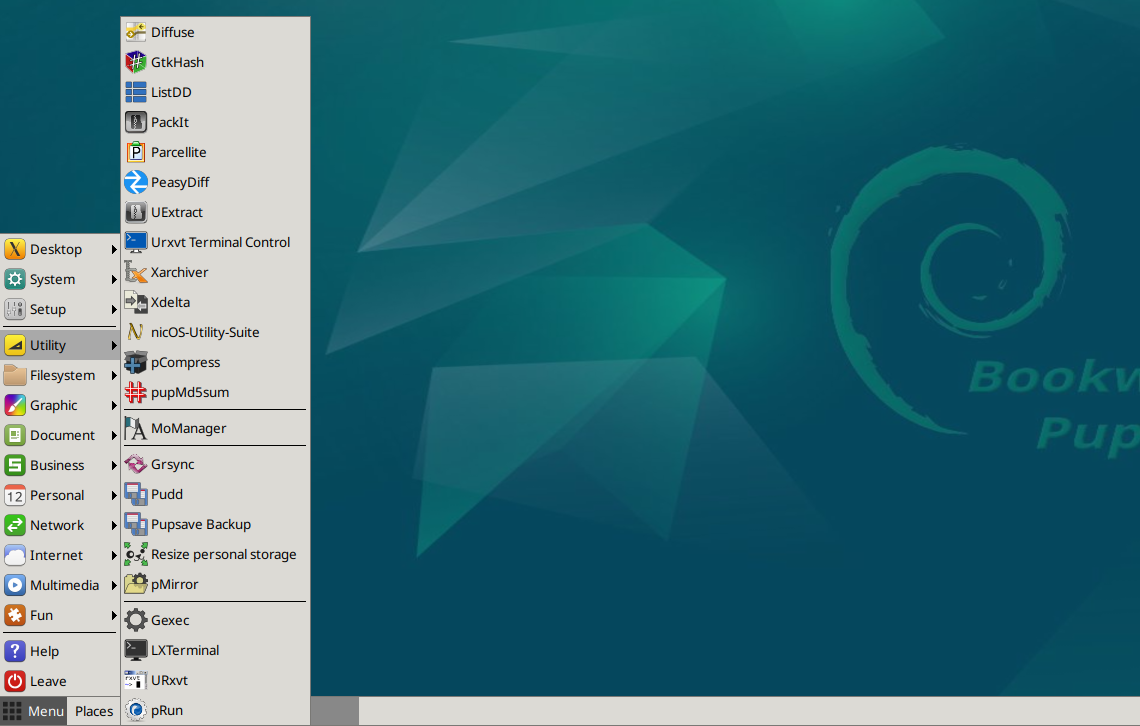Click the URxvt terminal icon

coord(136,680)
